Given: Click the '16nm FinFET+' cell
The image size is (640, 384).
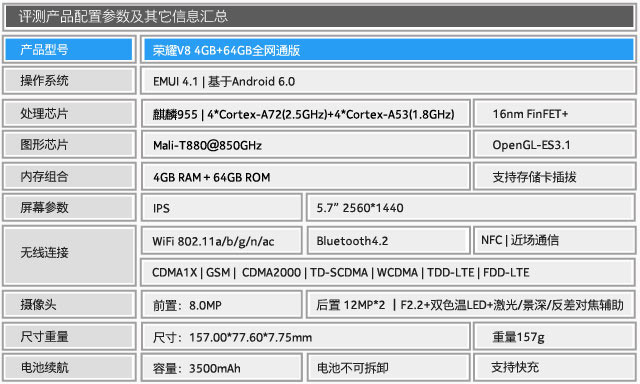Looking at the screenshot, I should [x=555, y=113].
